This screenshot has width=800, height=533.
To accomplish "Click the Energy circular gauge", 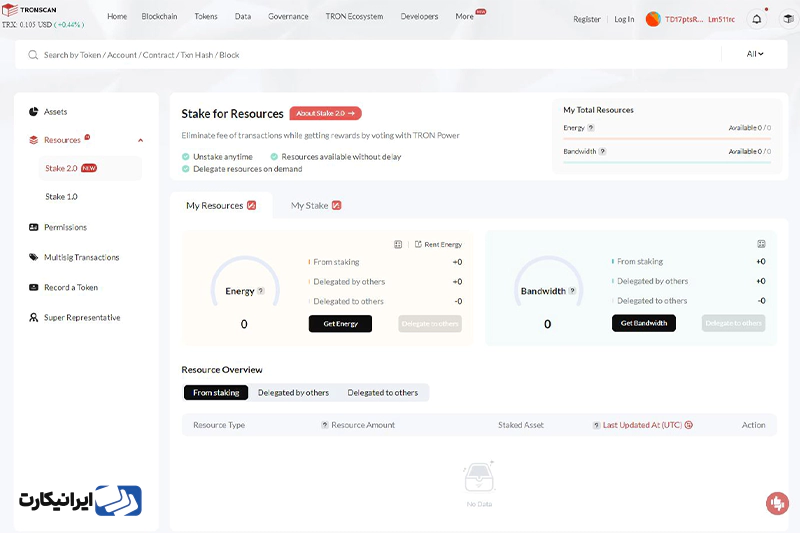I will [245, 282].
